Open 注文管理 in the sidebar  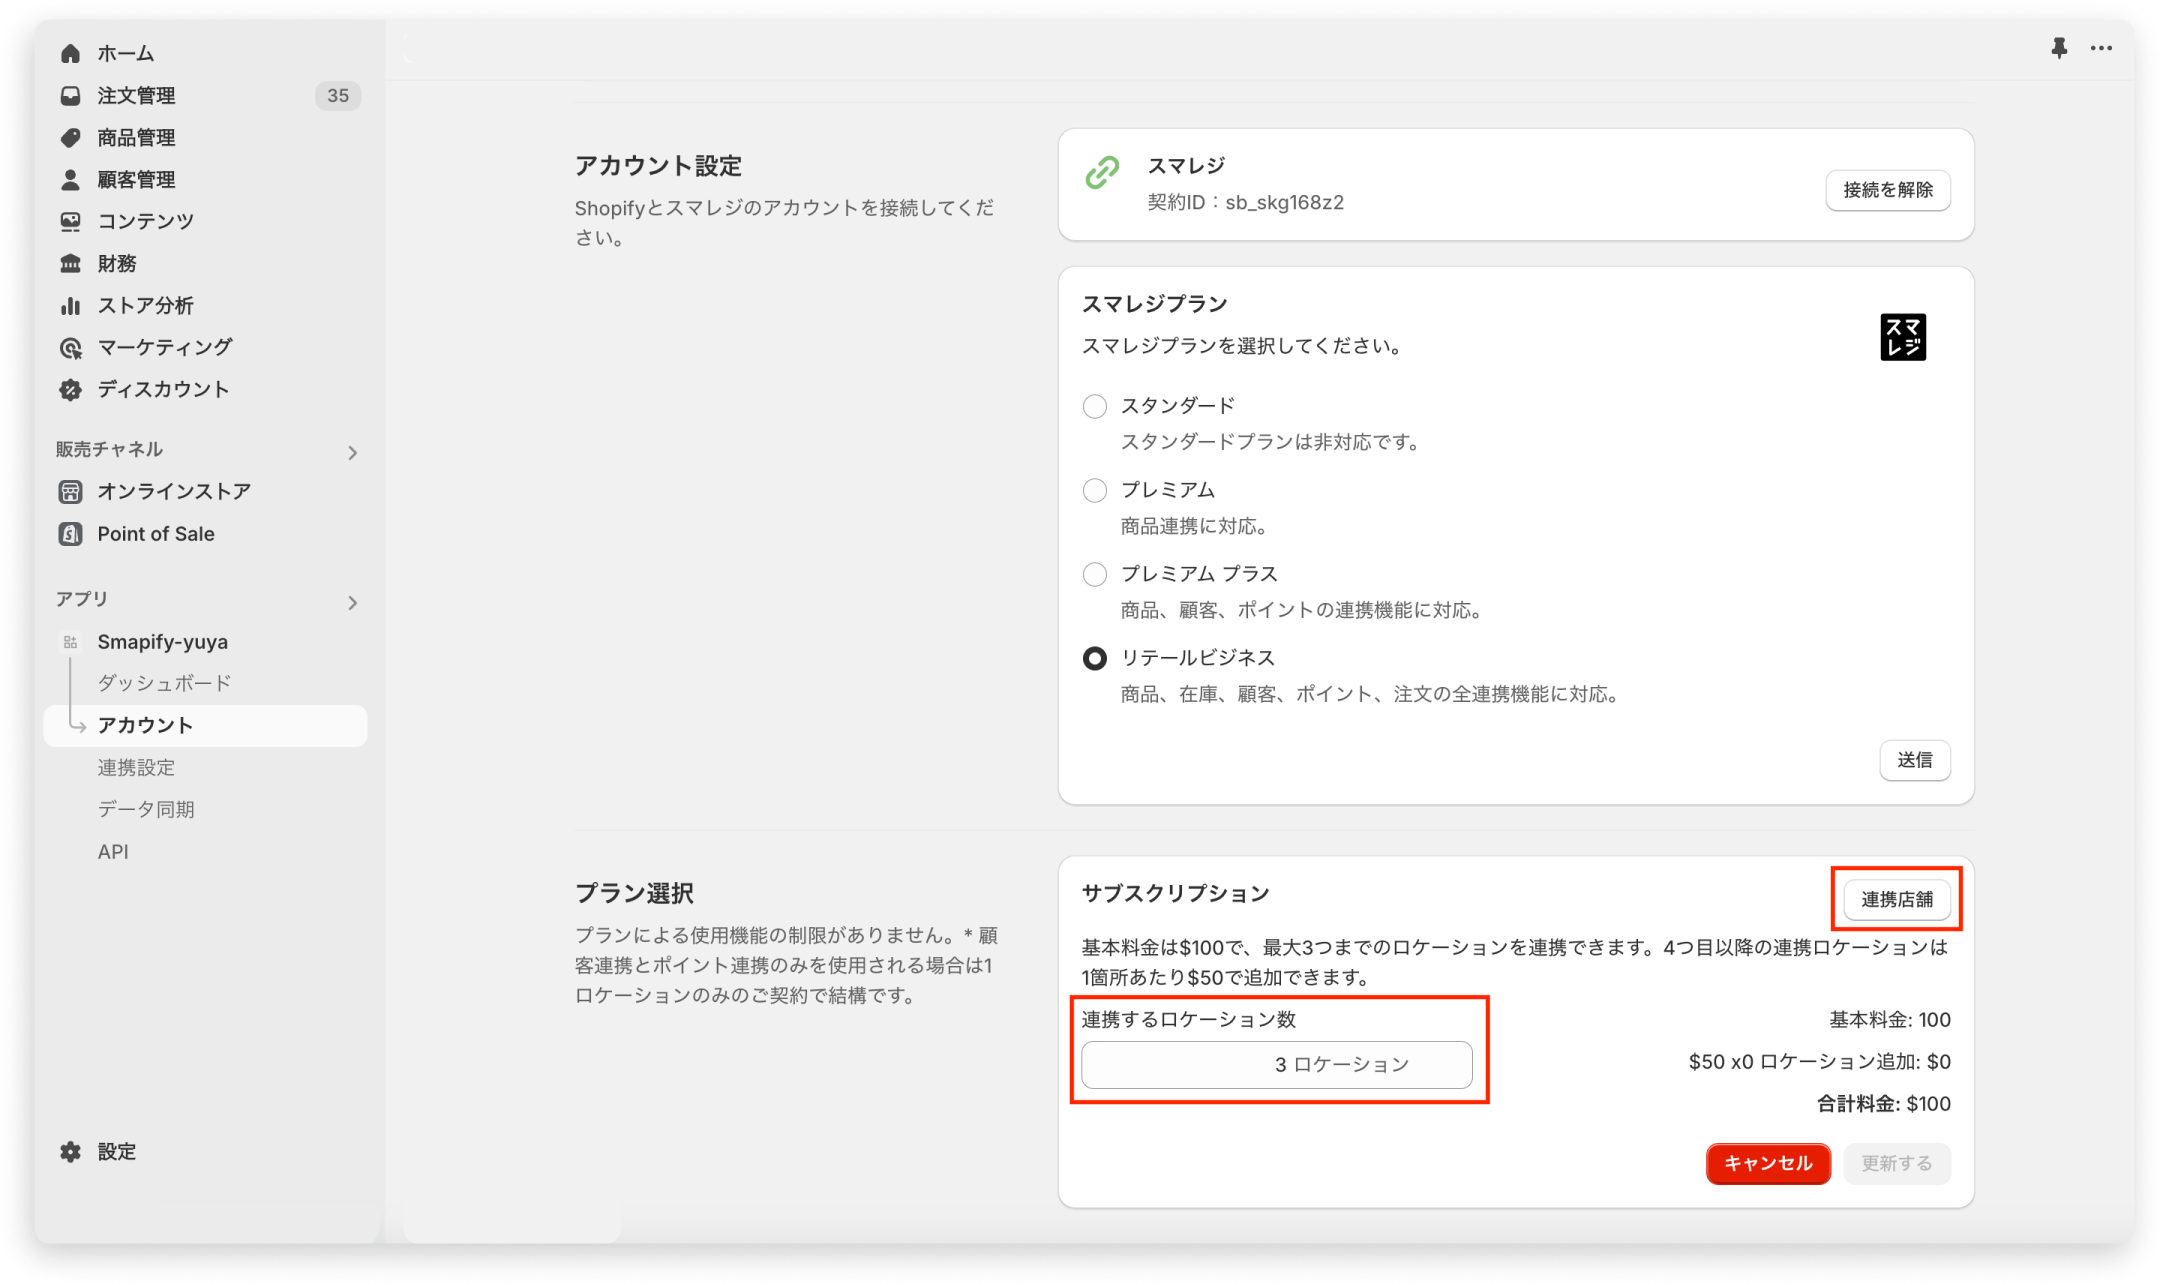pos(136,95)
